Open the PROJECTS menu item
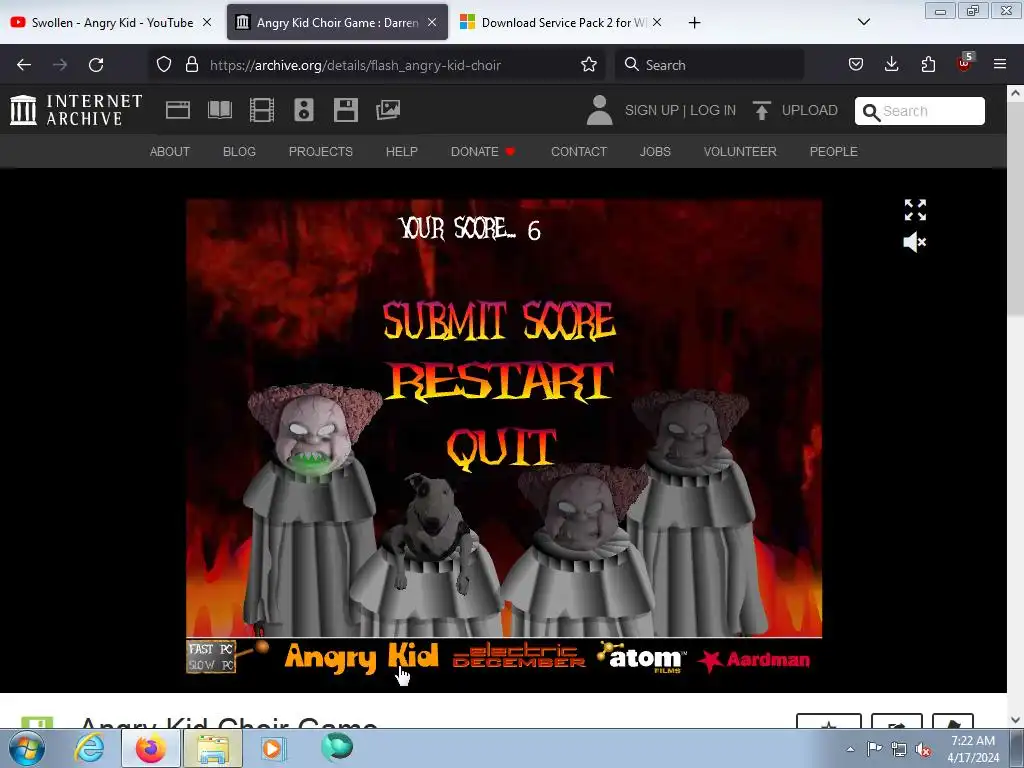The height and width of the screenshot is (768, 1024). coord(321,152)
